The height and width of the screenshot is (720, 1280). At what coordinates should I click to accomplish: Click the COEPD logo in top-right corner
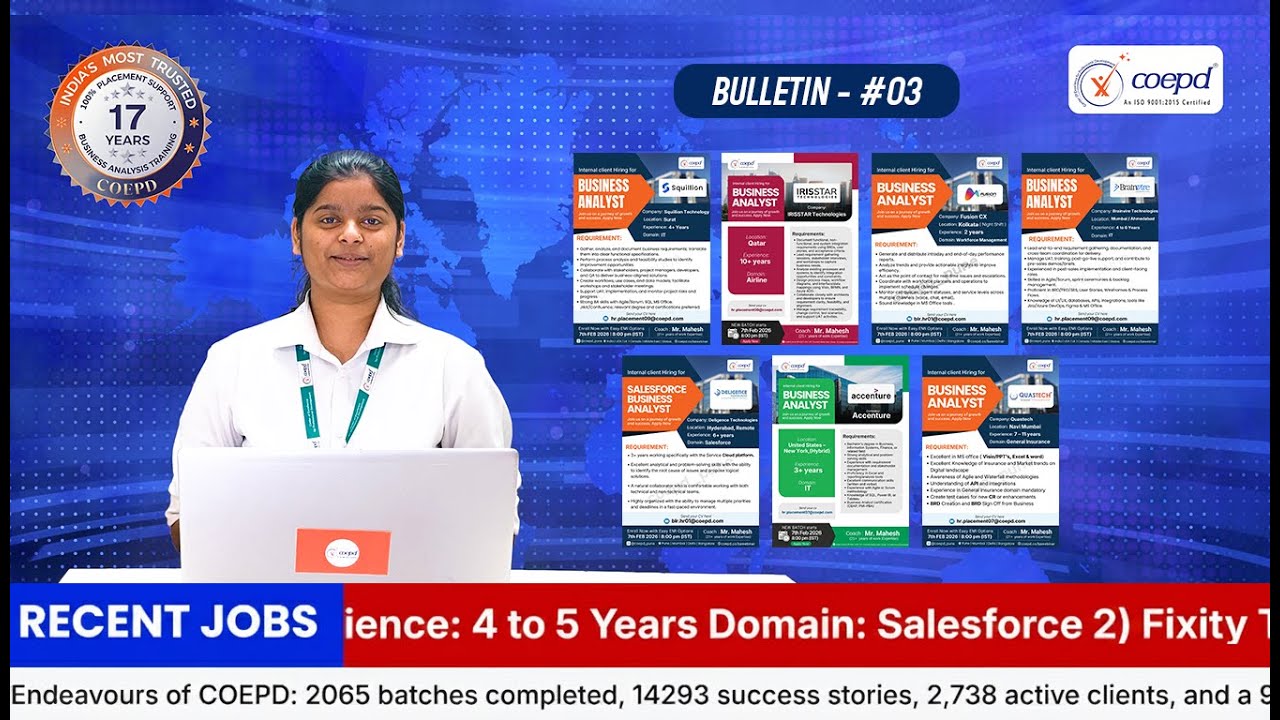pos(1145,79)
